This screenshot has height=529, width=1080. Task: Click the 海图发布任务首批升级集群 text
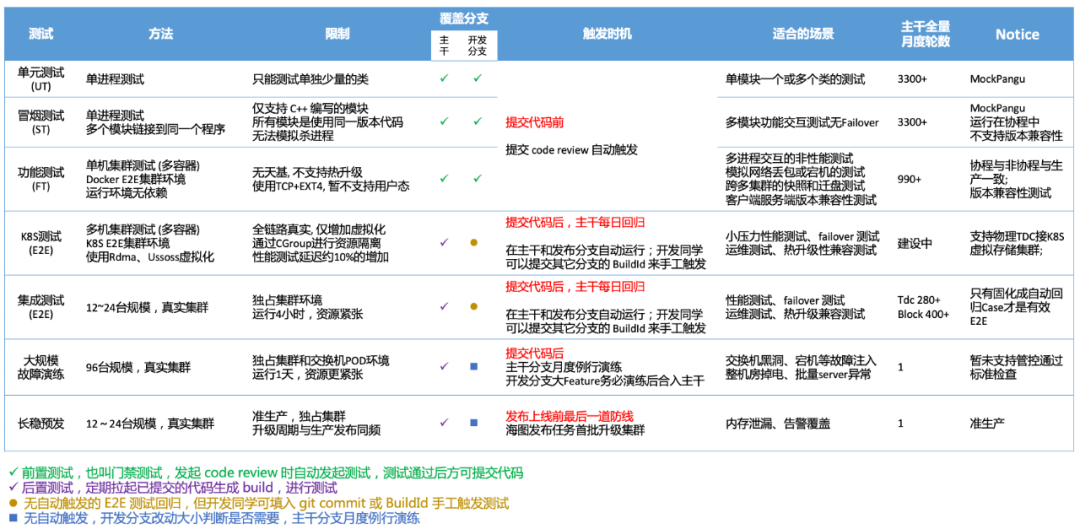575,431
